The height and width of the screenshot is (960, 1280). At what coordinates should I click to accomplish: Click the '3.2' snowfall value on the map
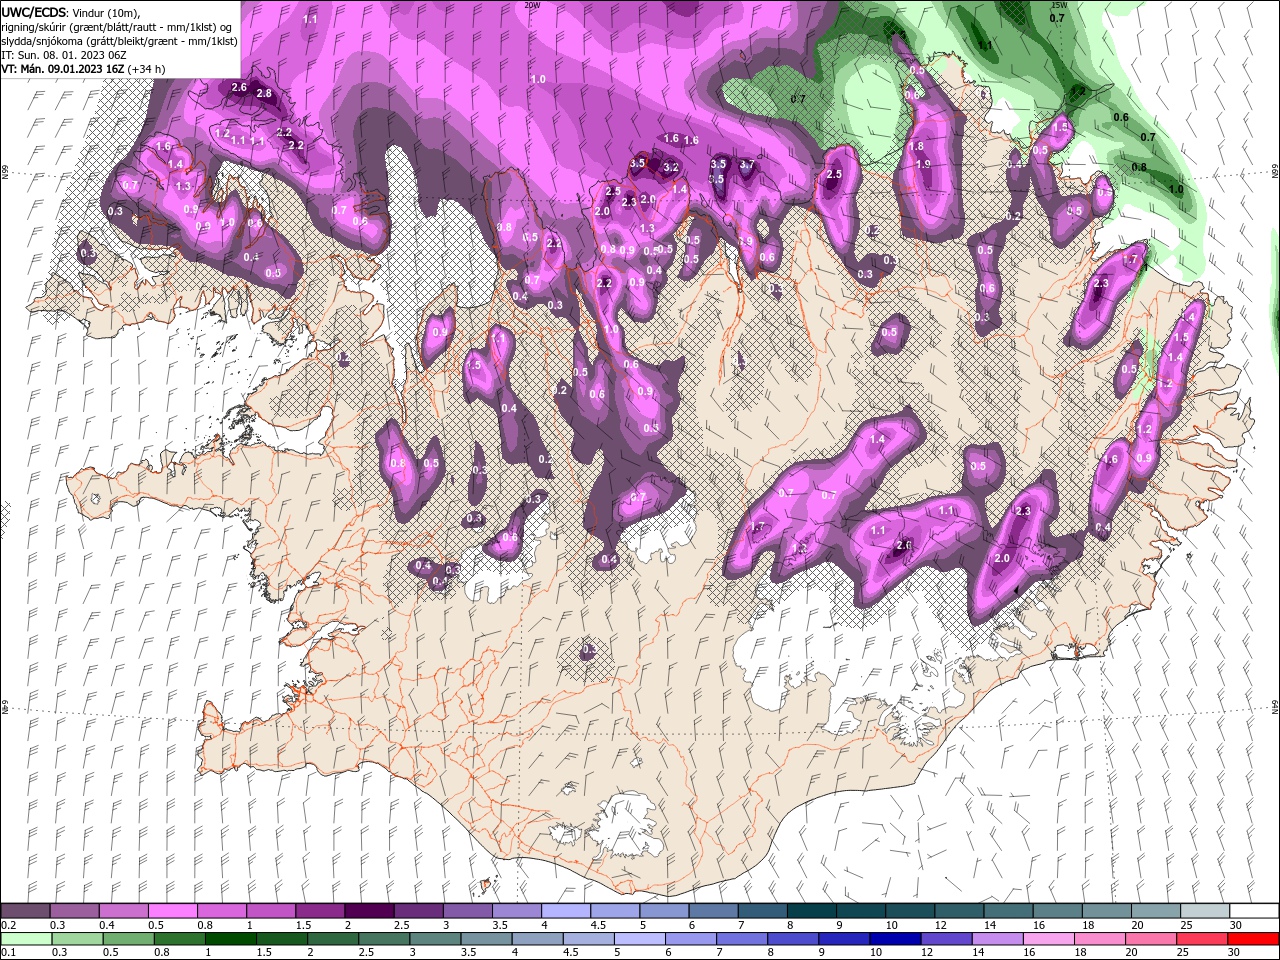click(671, 167)
